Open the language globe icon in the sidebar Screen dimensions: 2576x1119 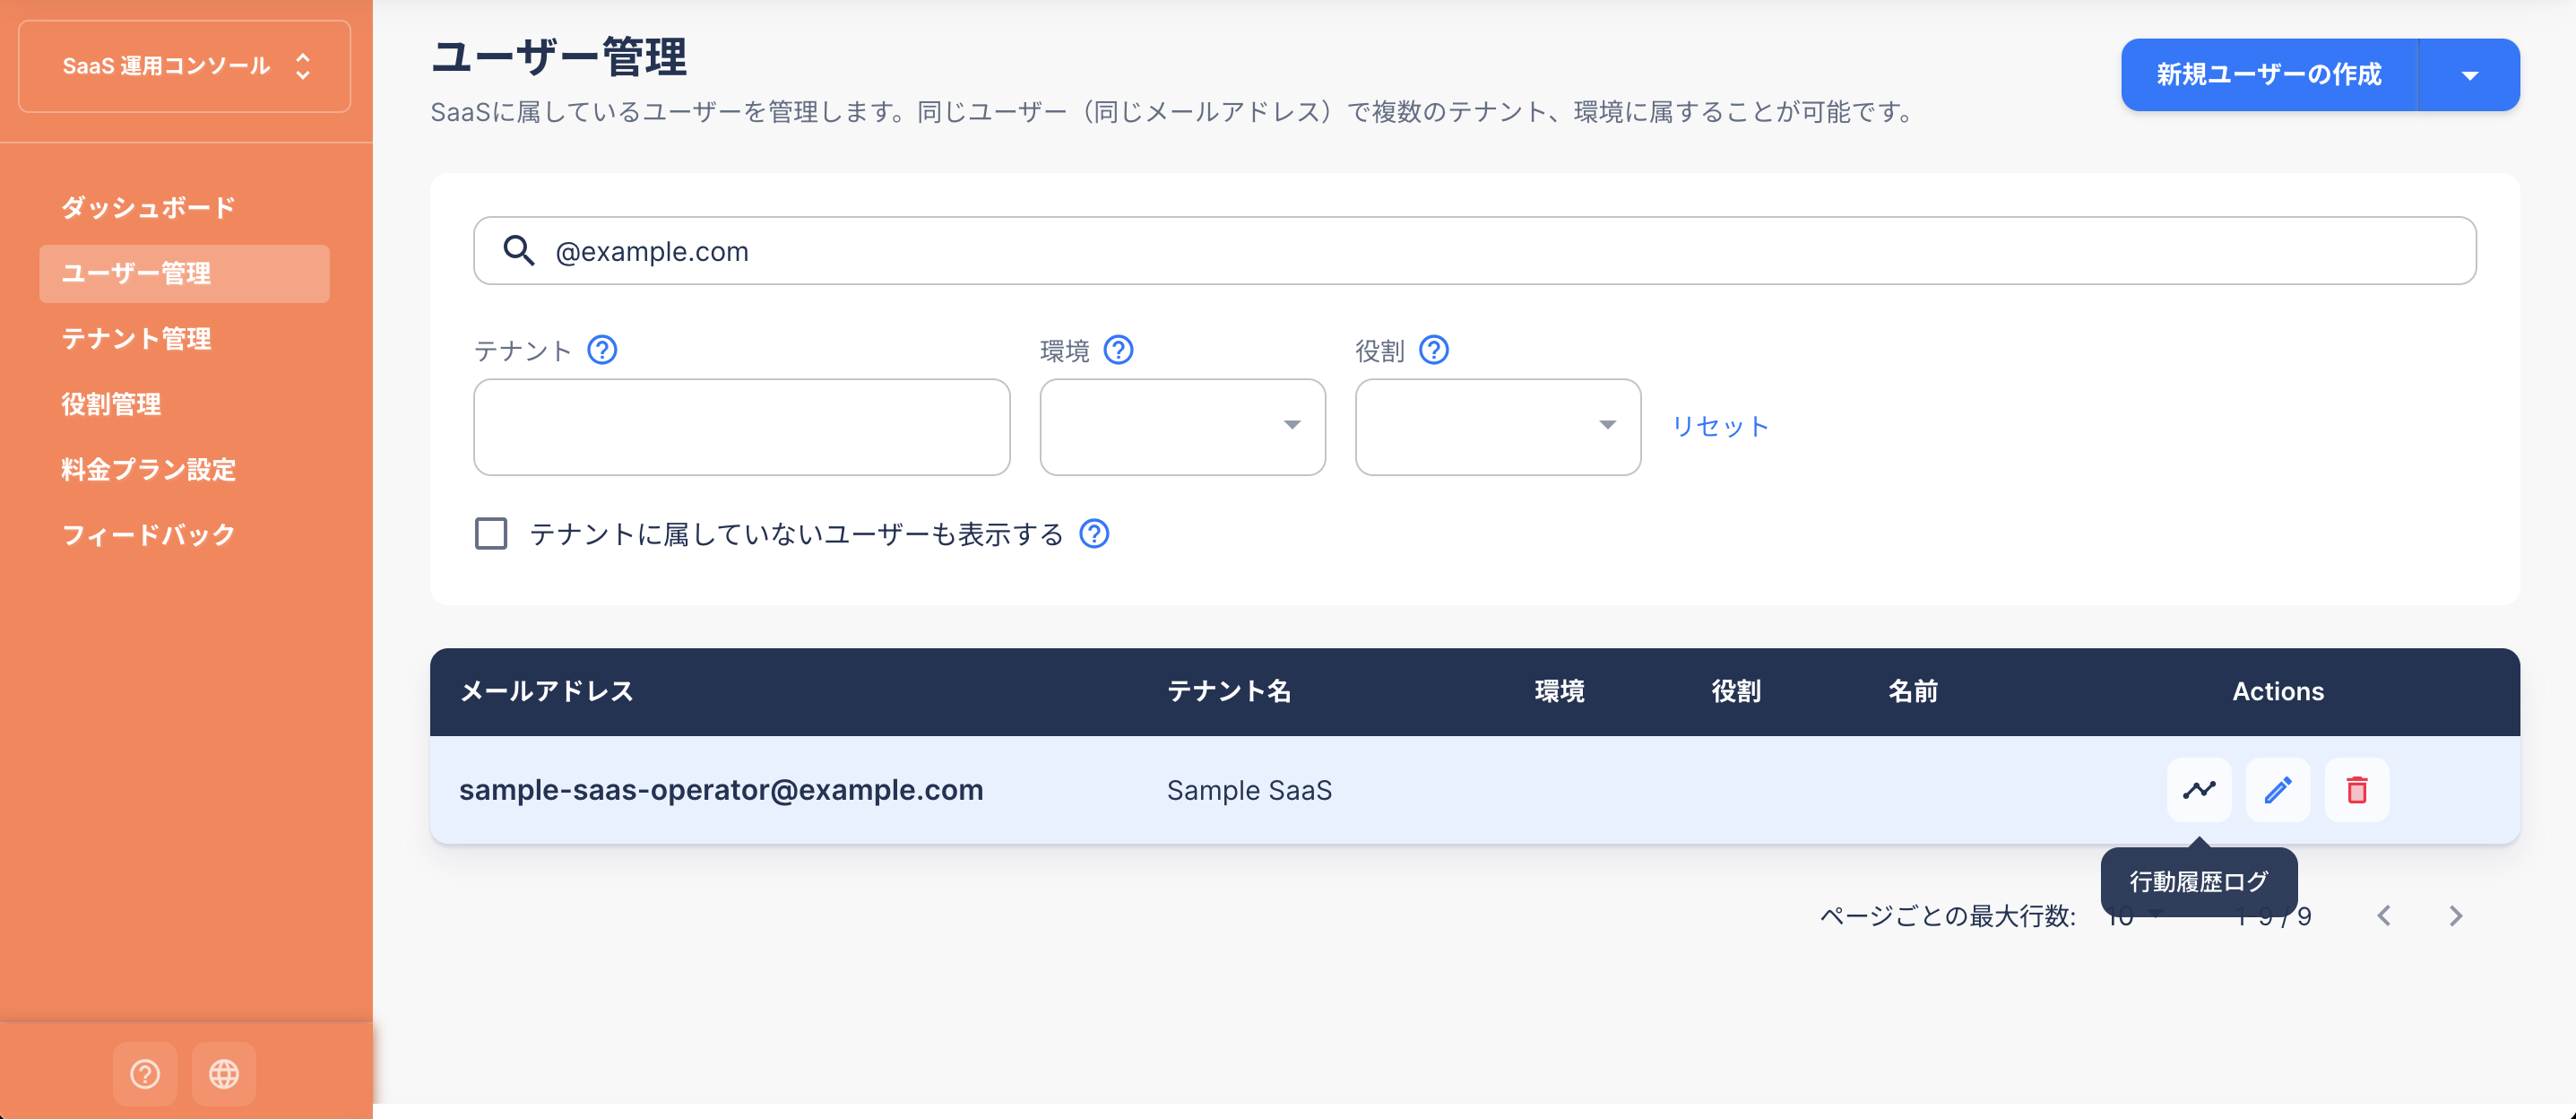224,1073
